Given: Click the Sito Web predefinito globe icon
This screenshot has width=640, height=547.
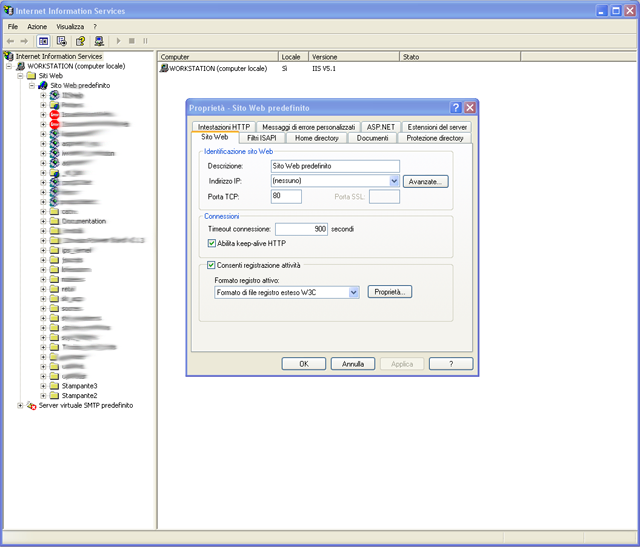Looking at the screenshot, I should click(43, 85).
